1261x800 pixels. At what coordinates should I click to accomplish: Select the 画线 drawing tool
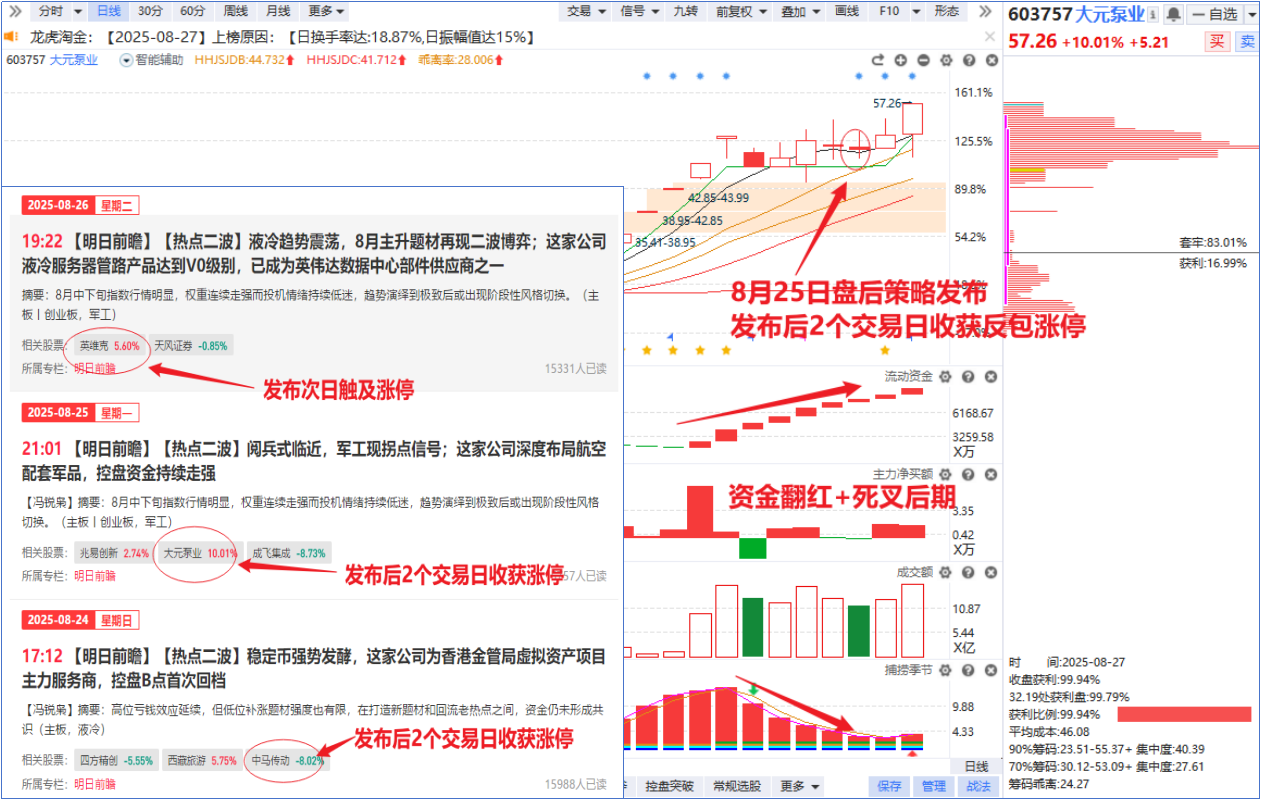point(847,11)
